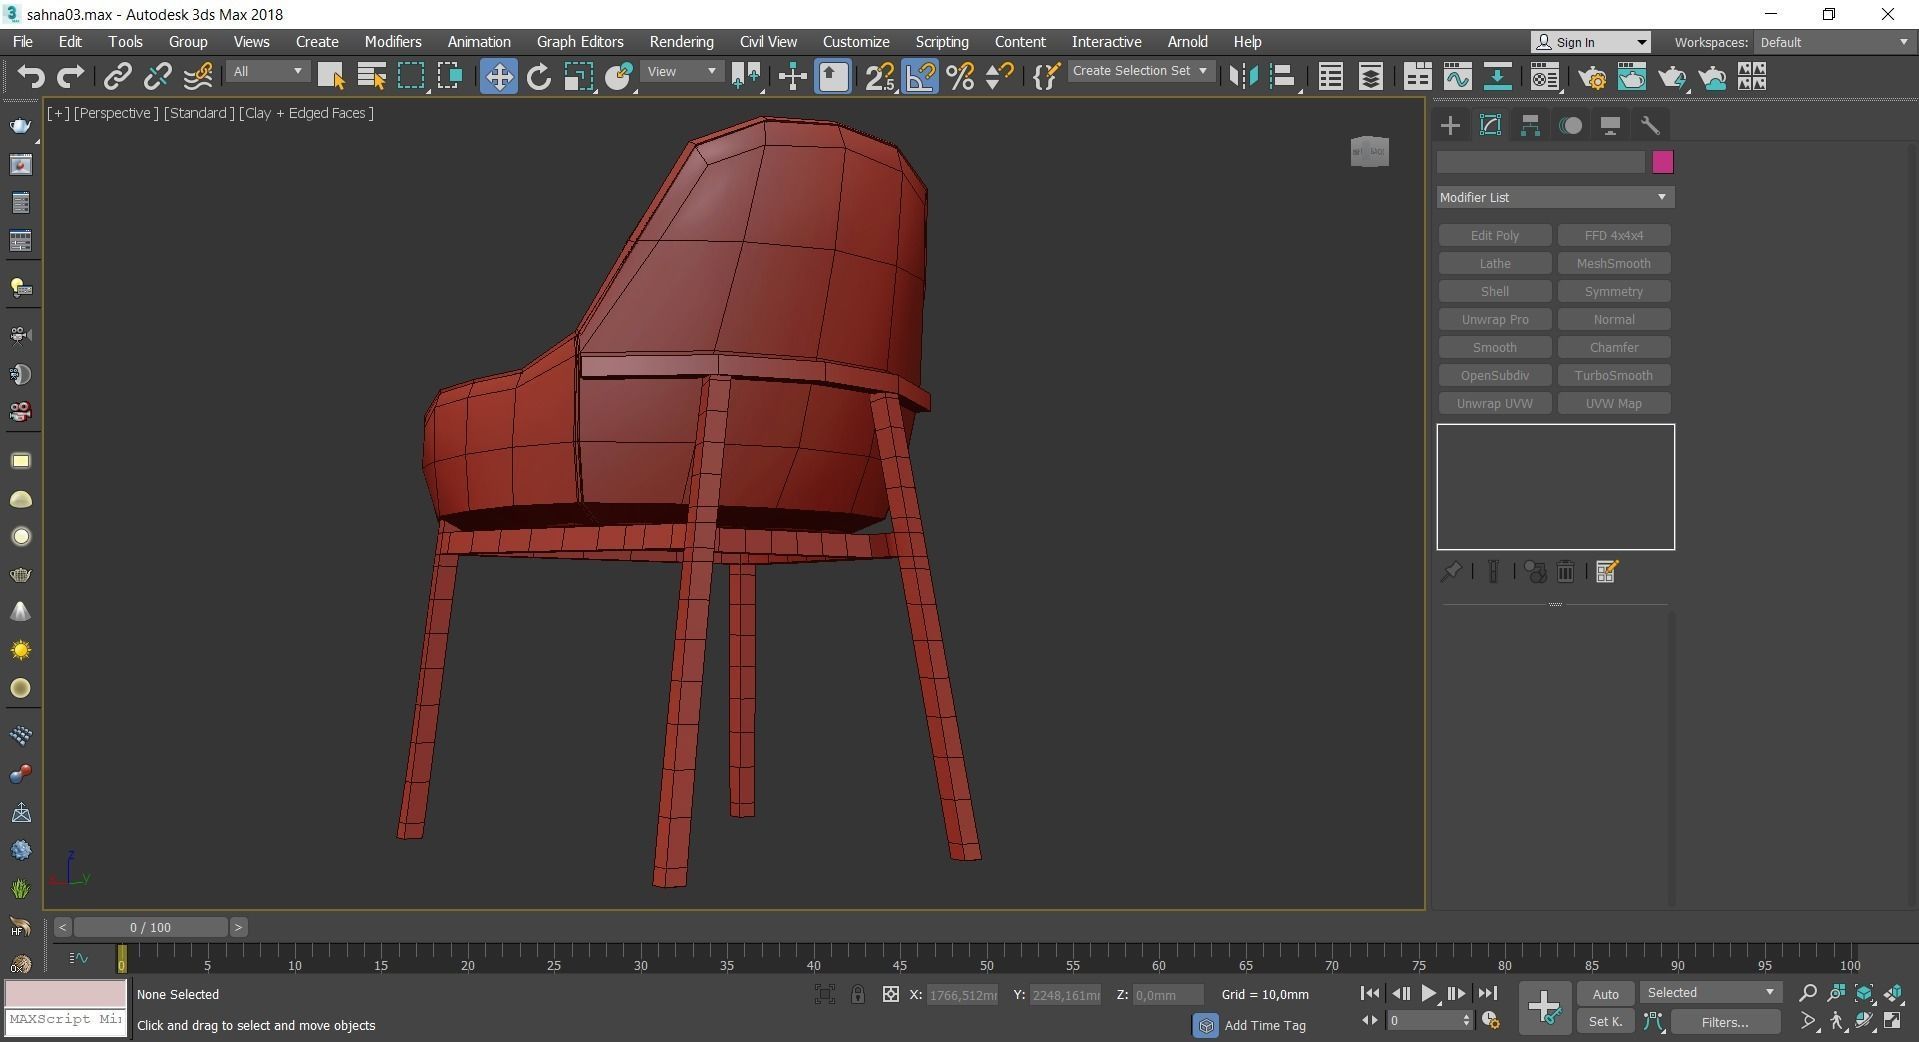Toggle the 2.5D Snaps button

coord(880,76)
